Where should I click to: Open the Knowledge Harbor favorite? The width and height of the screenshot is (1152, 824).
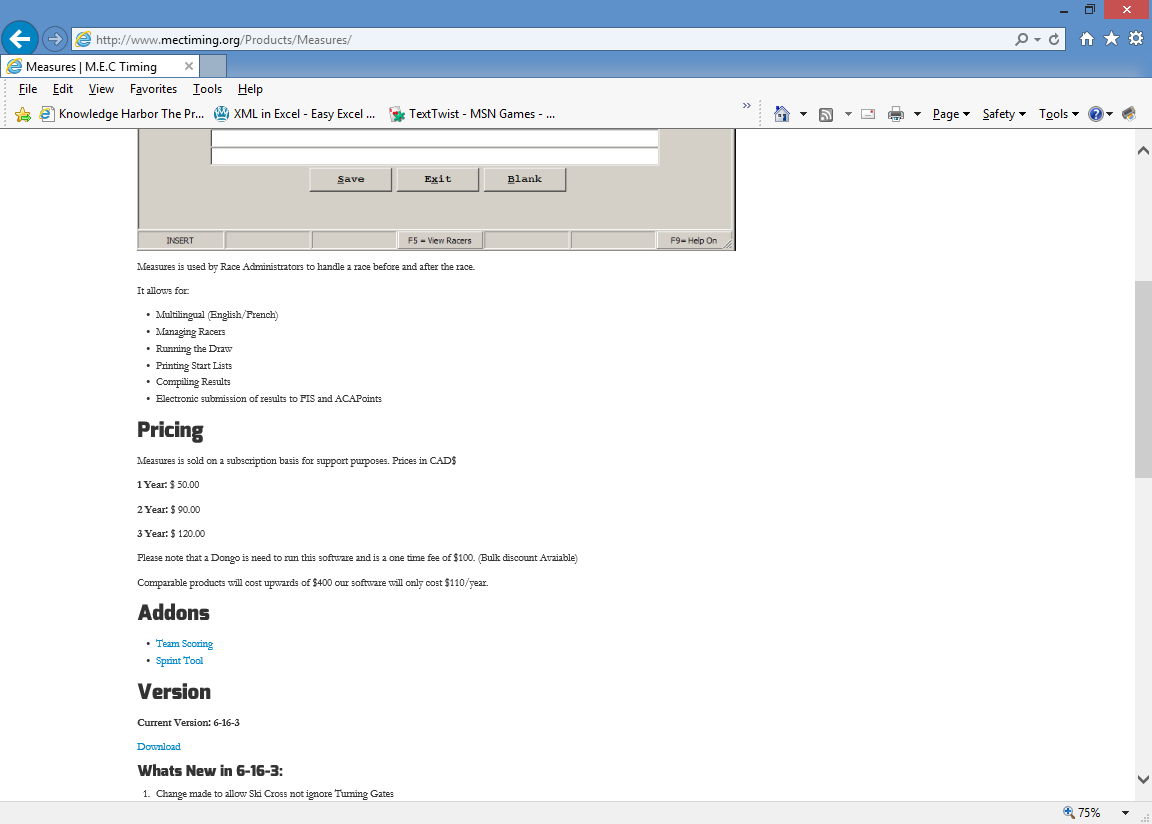click(122, 114)
